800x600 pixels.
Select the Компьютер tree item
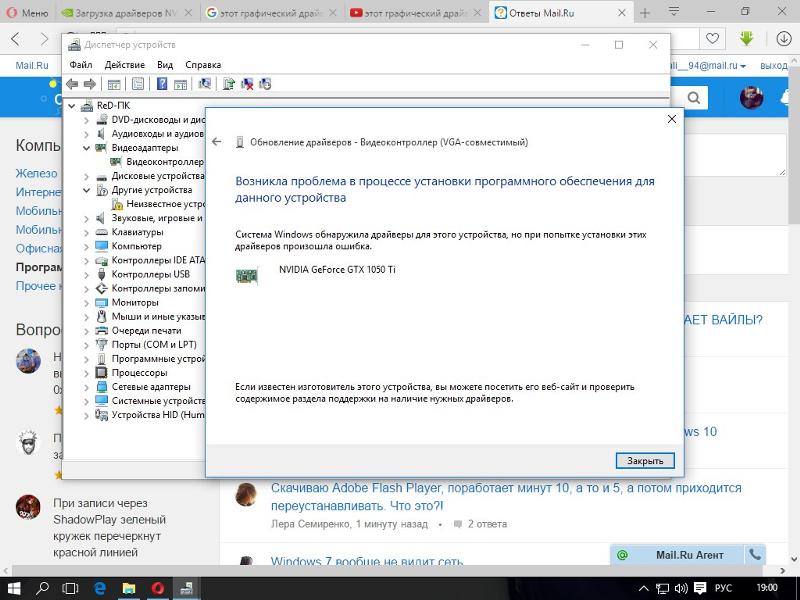[x=136, y=246]
